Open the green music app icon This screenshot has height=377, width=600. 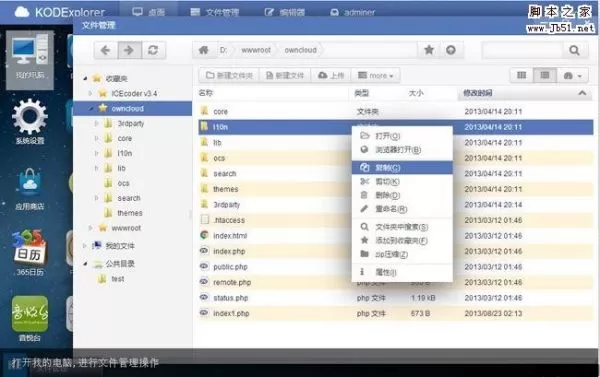[x=30, y=318]
